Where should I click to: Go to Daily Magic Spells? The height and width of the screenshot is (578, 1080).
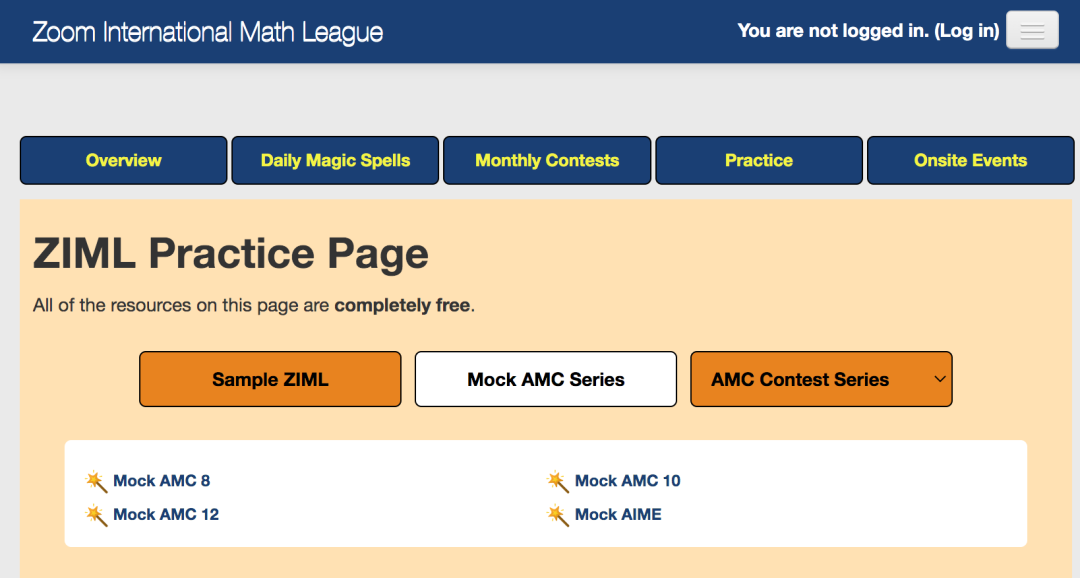[335, 161]
